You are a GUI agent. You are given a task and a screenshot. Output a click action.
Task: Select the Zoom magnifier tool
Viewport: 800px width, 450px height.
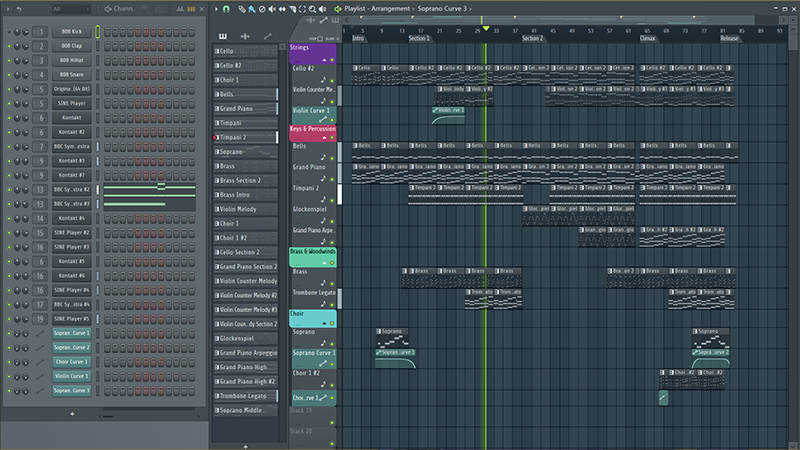point(312,9)
